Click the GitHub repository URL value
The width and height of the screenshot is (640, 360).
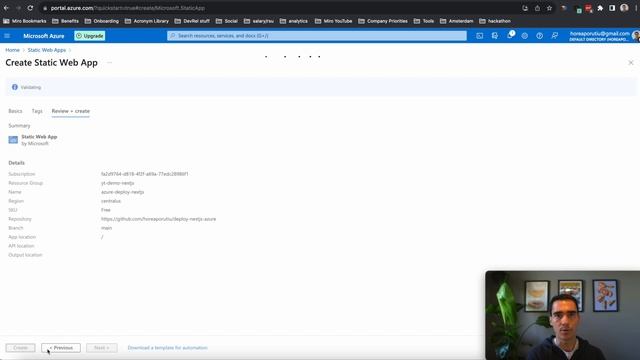pyautogui.click(x=158, y=219)
